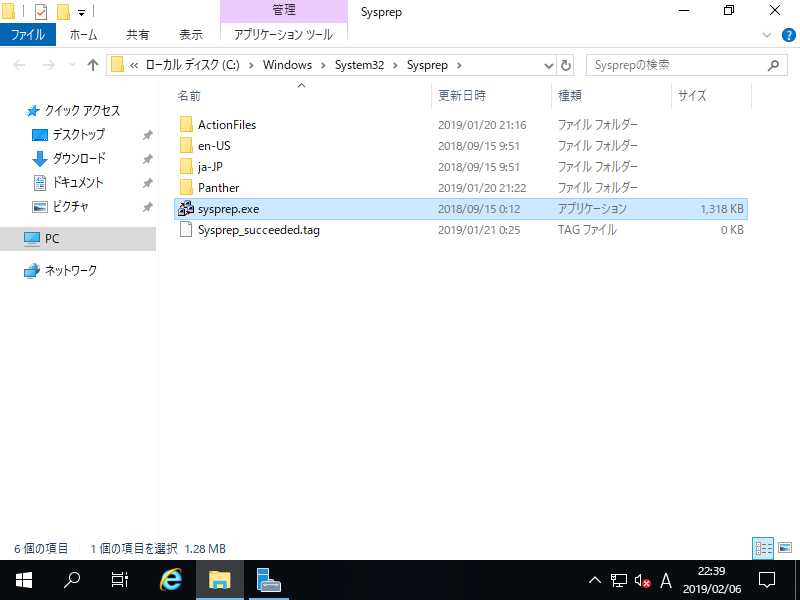Viewport: 800px width, 600px height.
Task: Open the address bar history dropdown
Action: click(548, 65)
